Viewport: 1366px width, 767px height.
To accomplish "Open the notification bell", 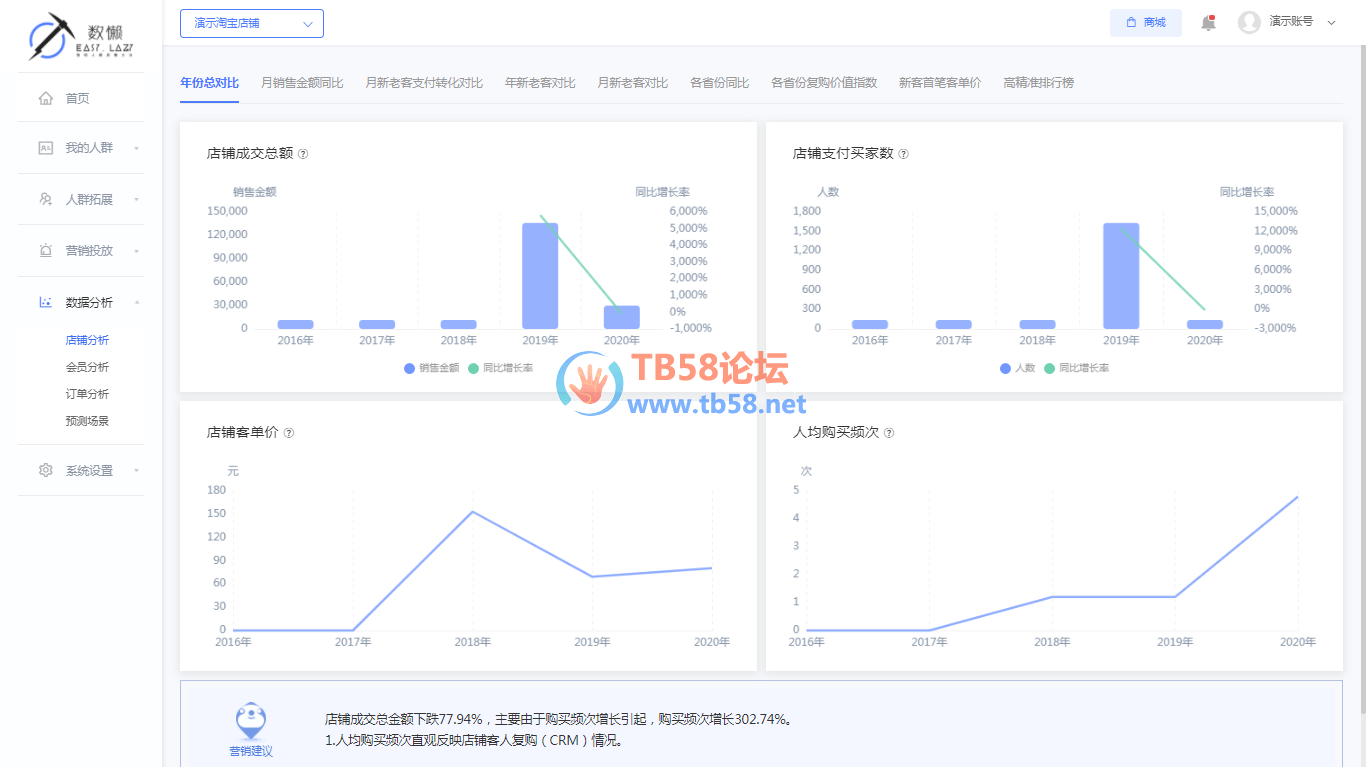I will click(1208, 22).
